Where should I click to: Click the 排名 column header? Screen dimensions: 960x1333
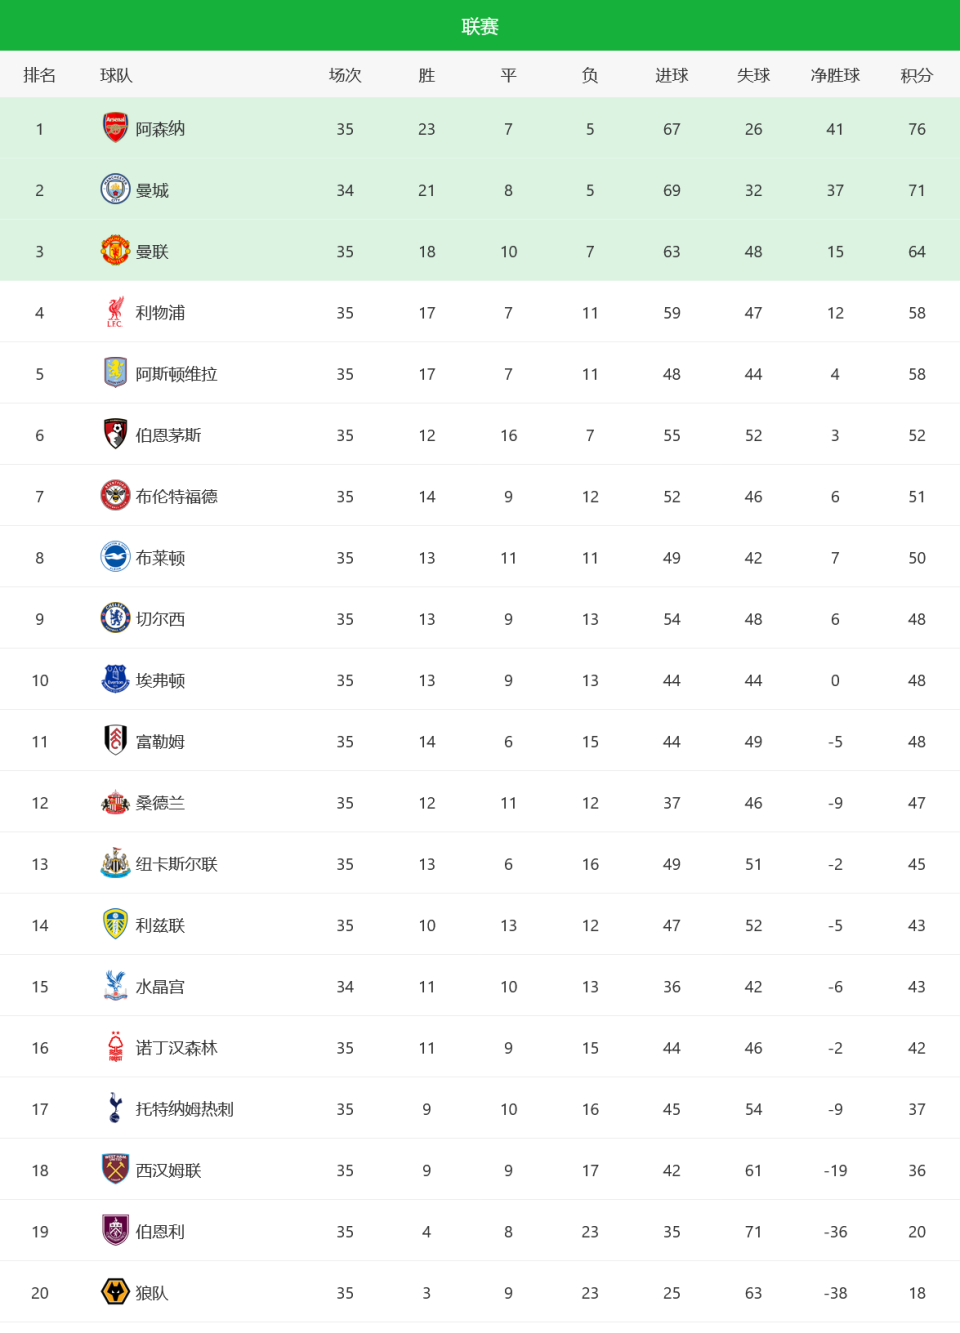tap(40, 75)
